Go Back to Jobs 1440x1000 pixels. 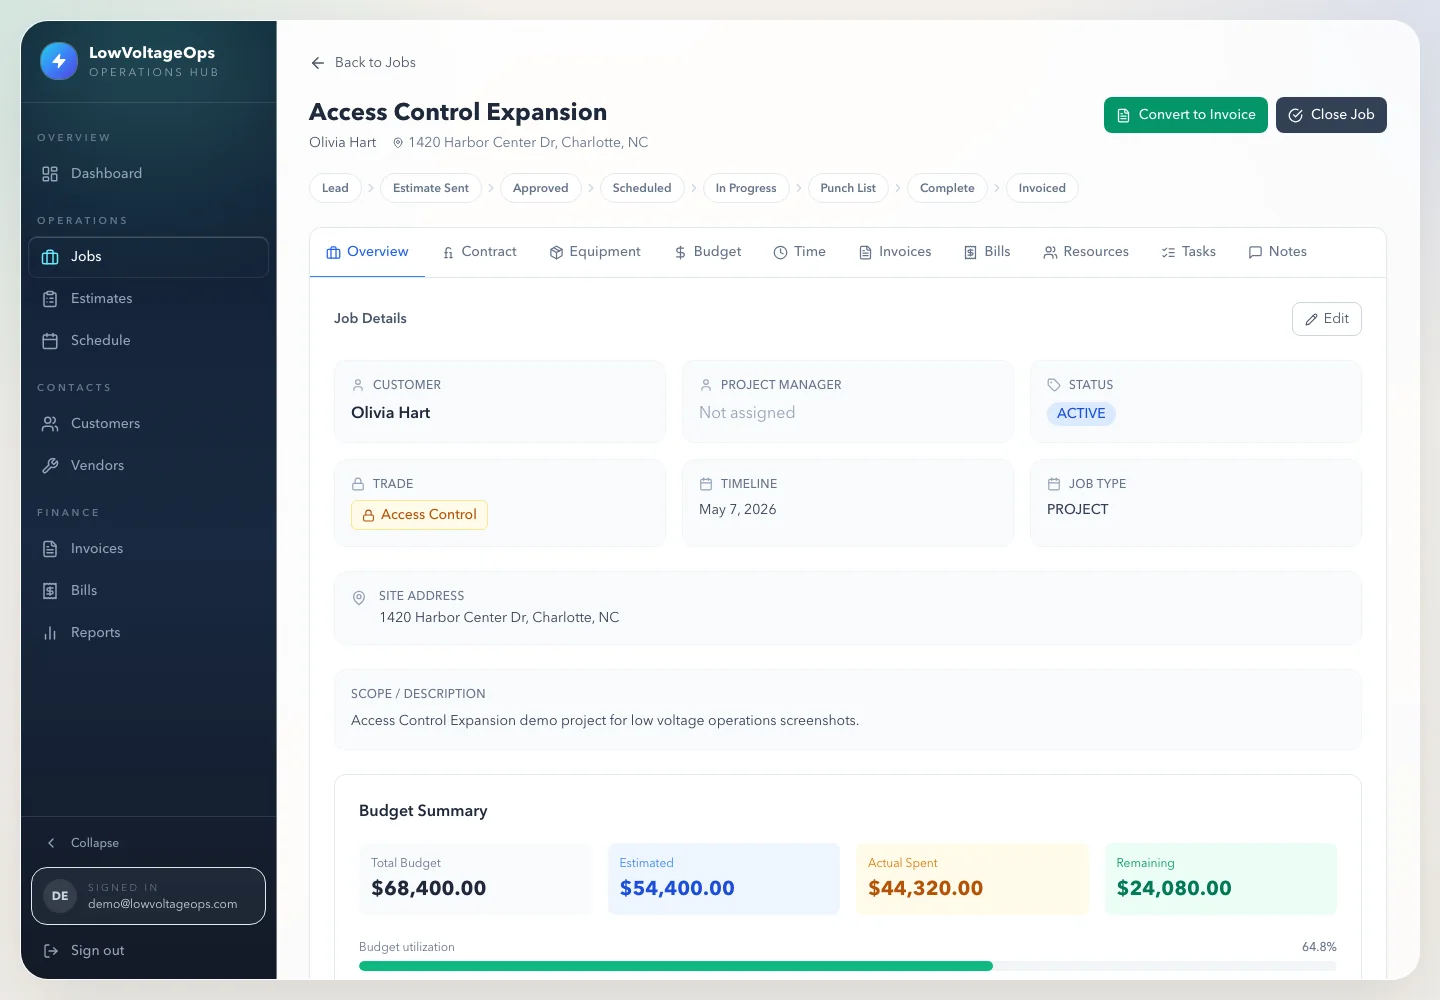click(363, 62)
